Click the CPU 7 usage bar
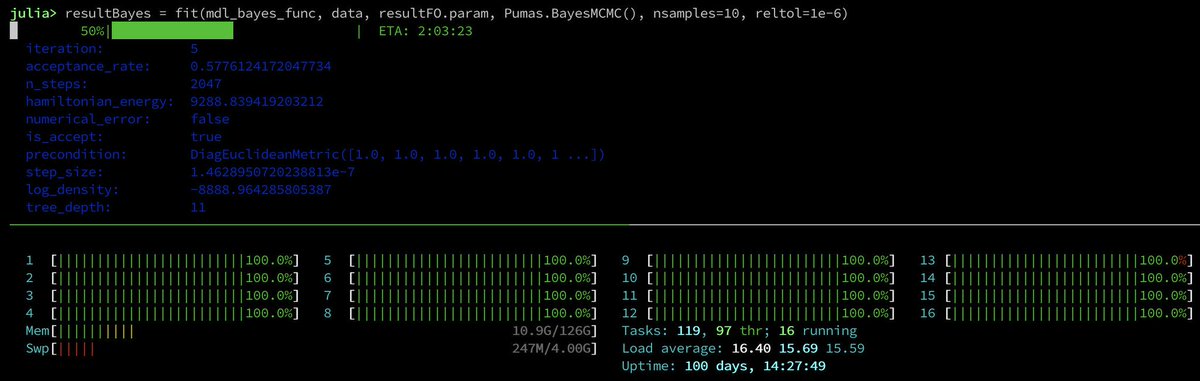Screen dimensions: 1200x381 click(x=473, y=295)
